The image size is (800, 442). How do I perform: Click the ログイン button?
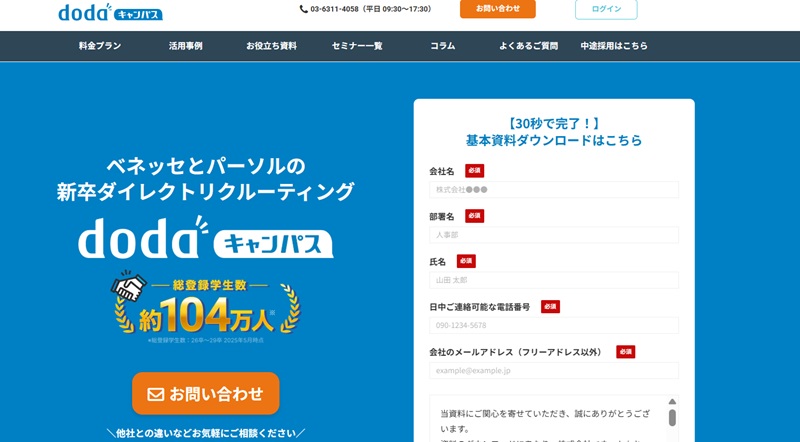click(606, 9)
